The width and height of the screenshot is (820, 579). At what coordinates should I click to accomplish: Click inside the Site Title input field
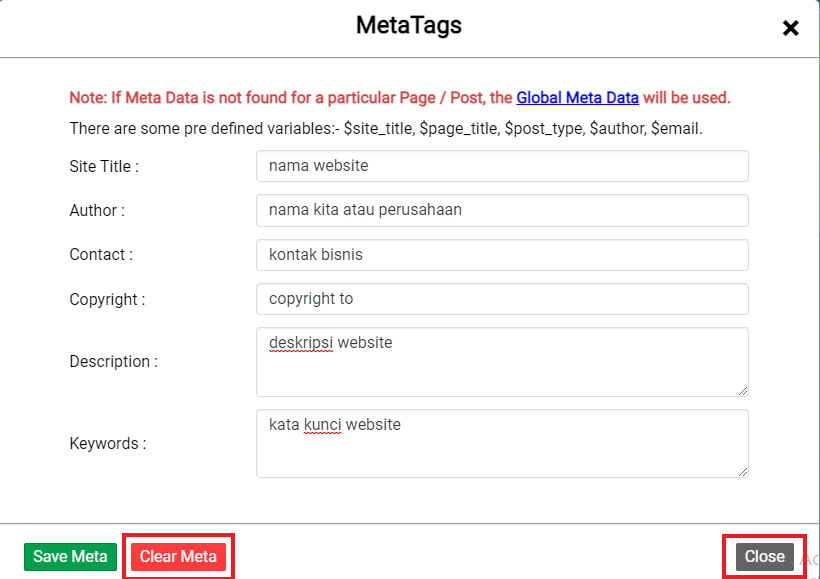point(500,166)
